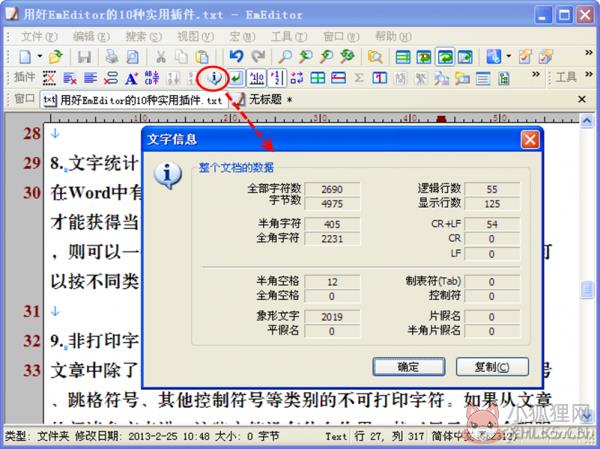Save document with the floppy disk icon
This screenshot has height=449, width=600.
pyautogui.click(x=84, y=57)
